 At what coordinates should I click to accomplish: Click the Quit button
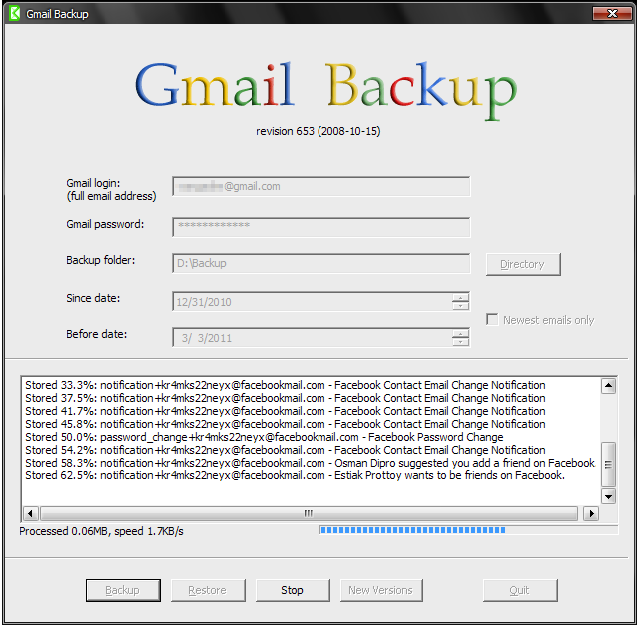tap(520, 590)
